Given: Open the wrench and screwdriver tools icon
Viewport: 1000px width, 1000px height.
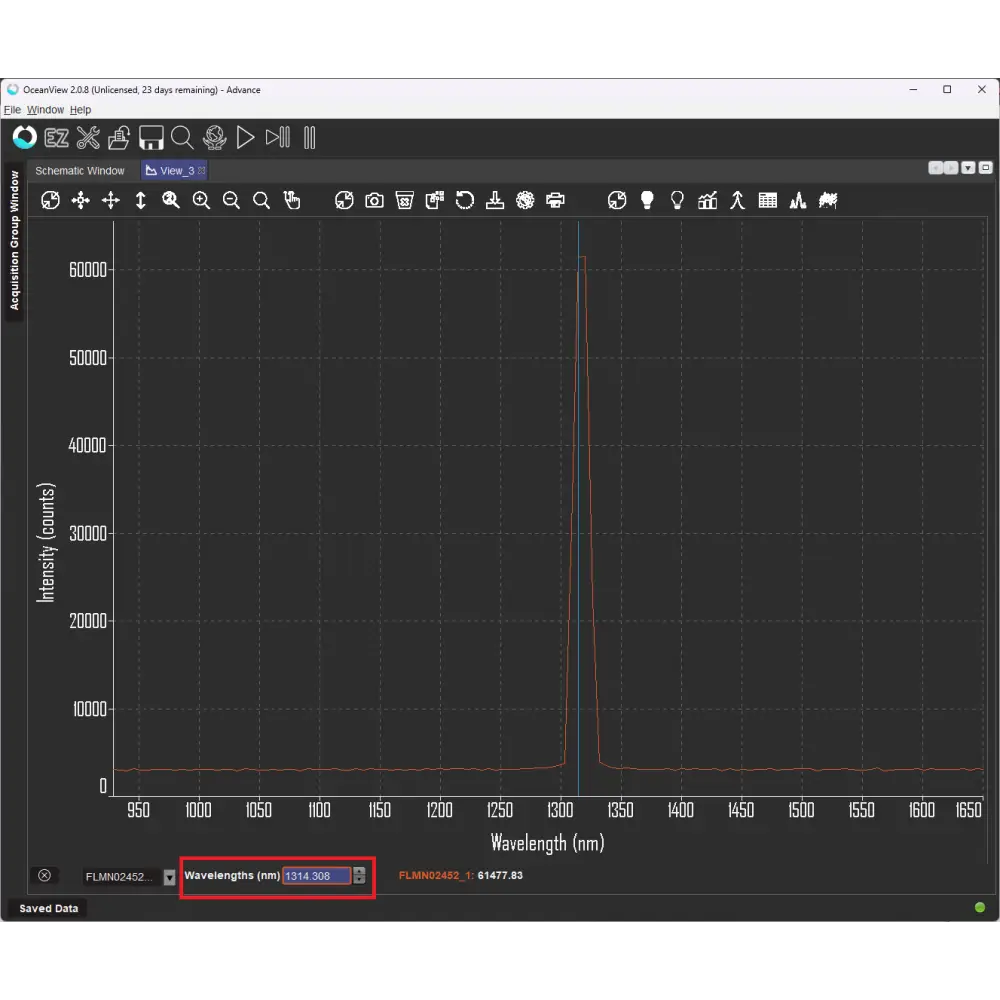Looking at the screenshot, I should pyautogui.click(x=88, y=138).
